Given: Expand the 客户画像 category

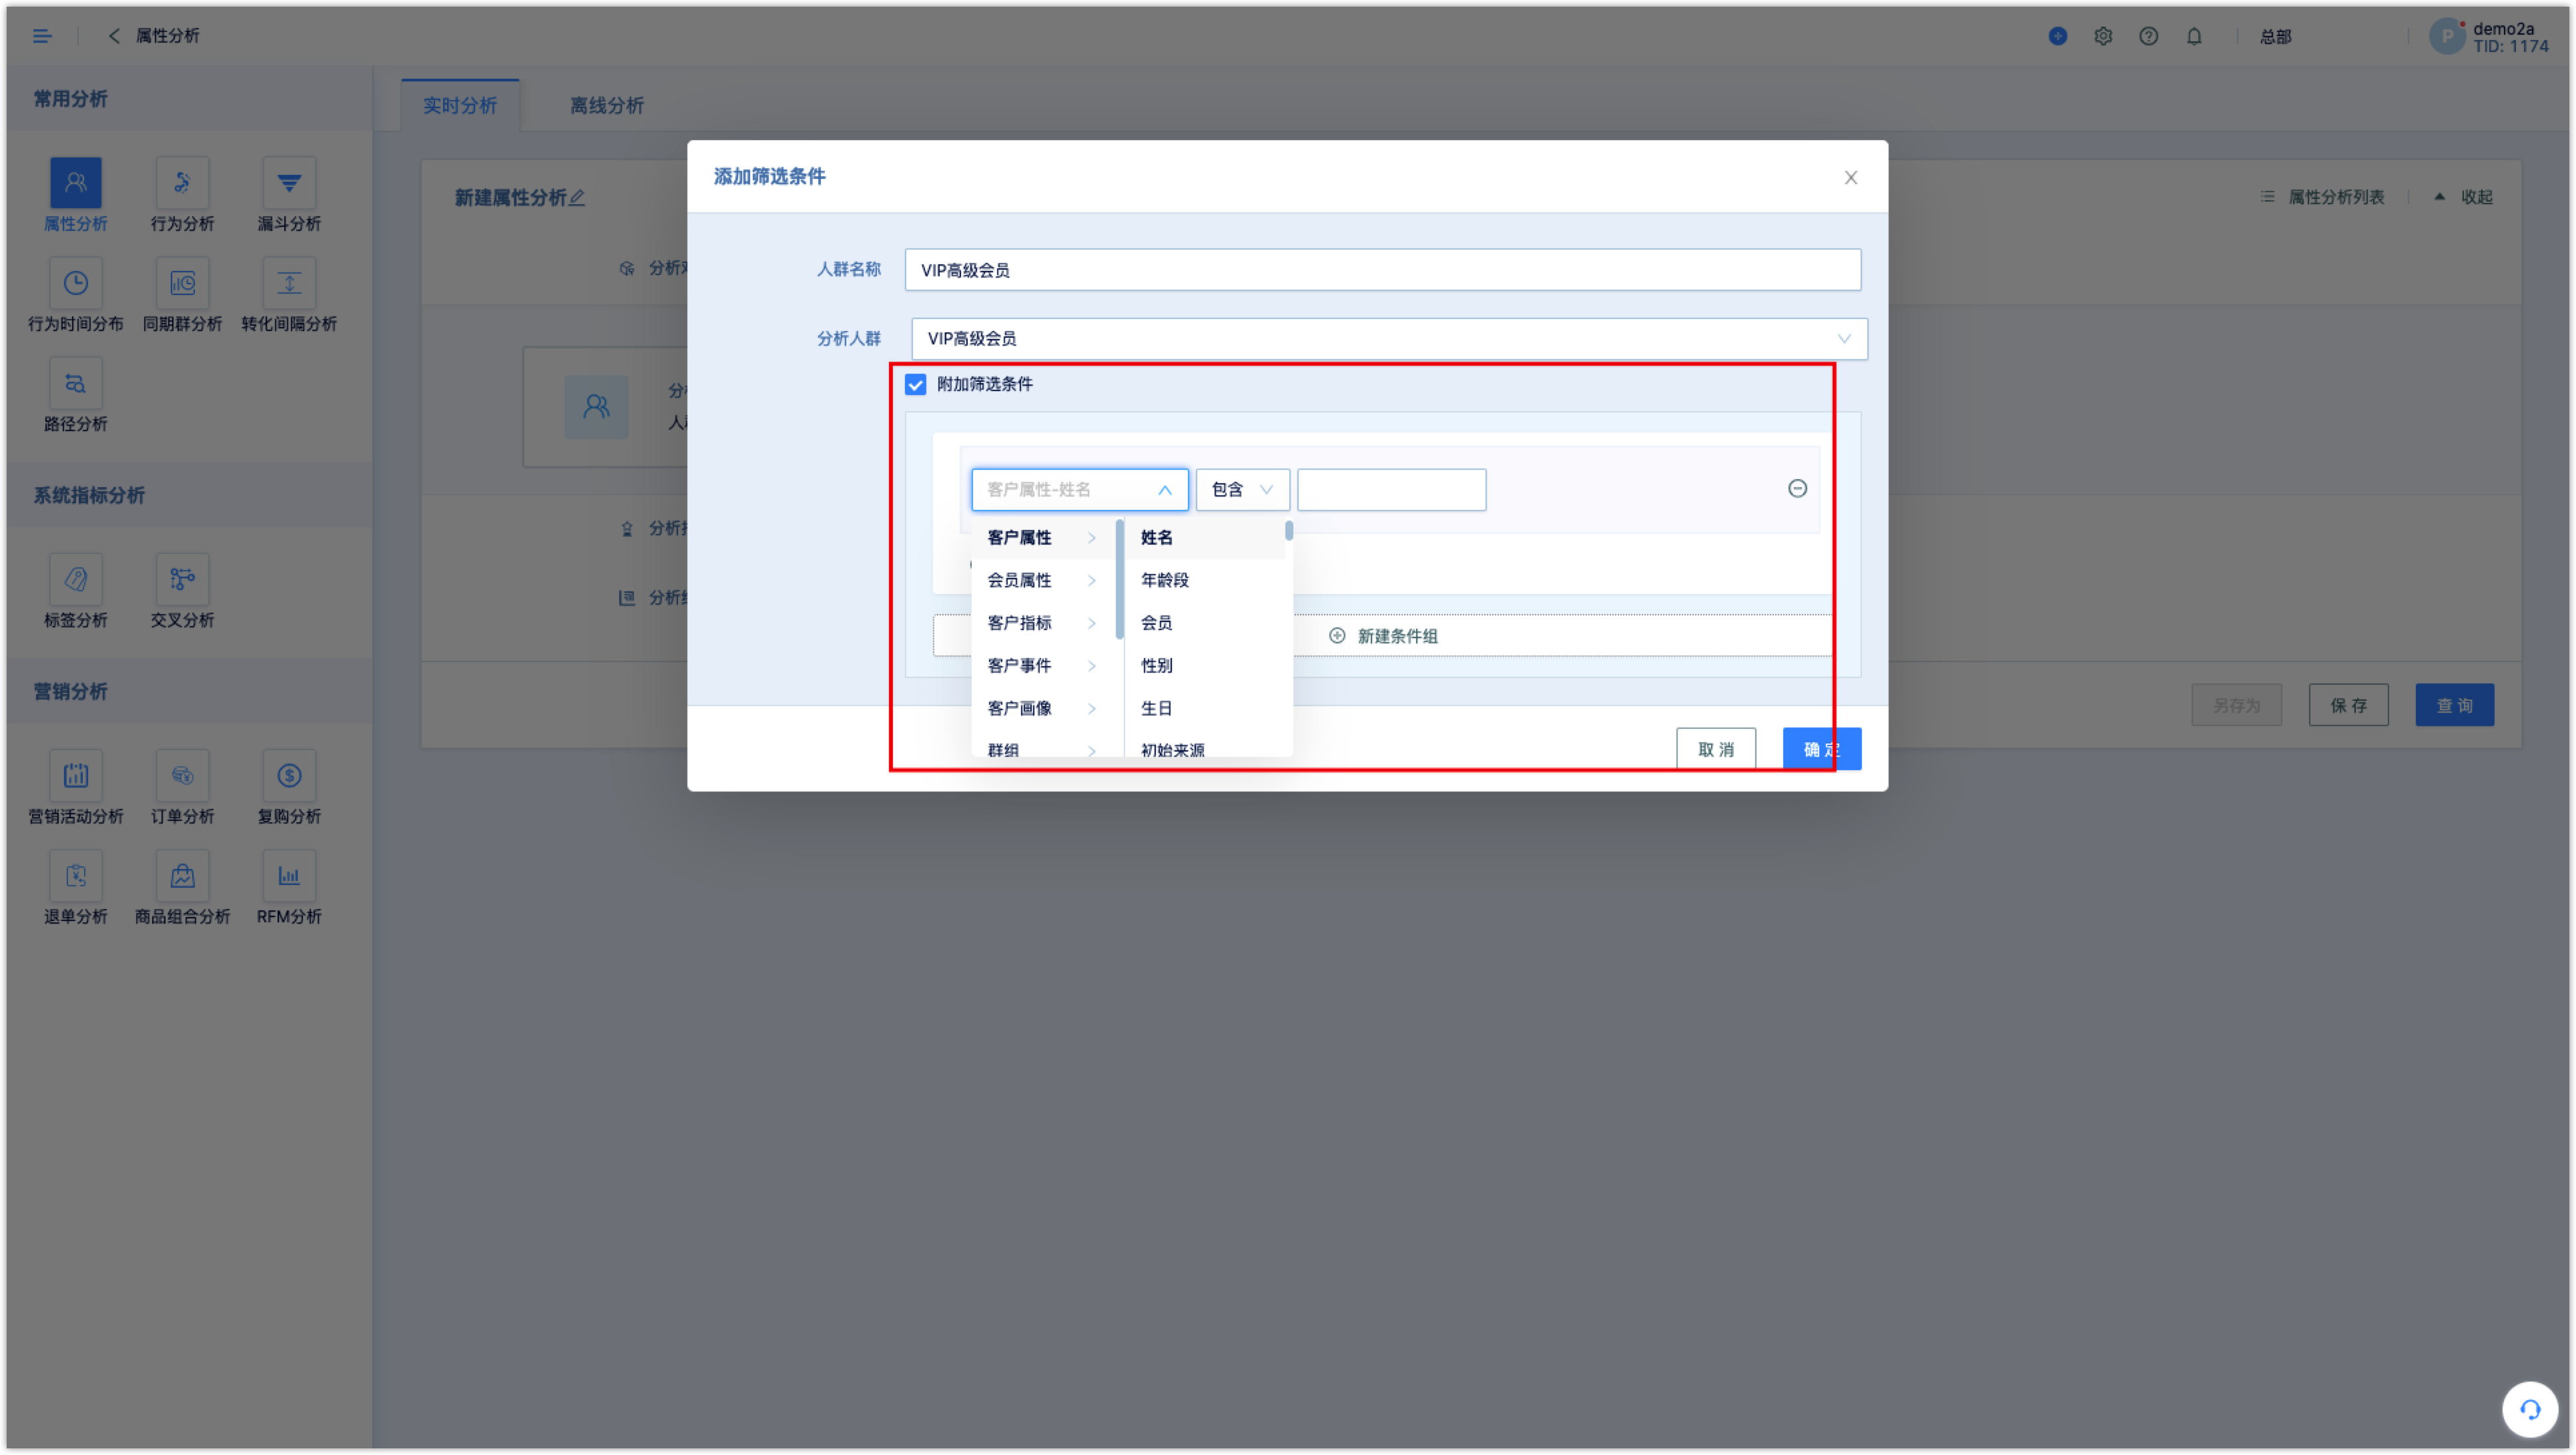Looking at the screenshot, I should (1042, 708).
